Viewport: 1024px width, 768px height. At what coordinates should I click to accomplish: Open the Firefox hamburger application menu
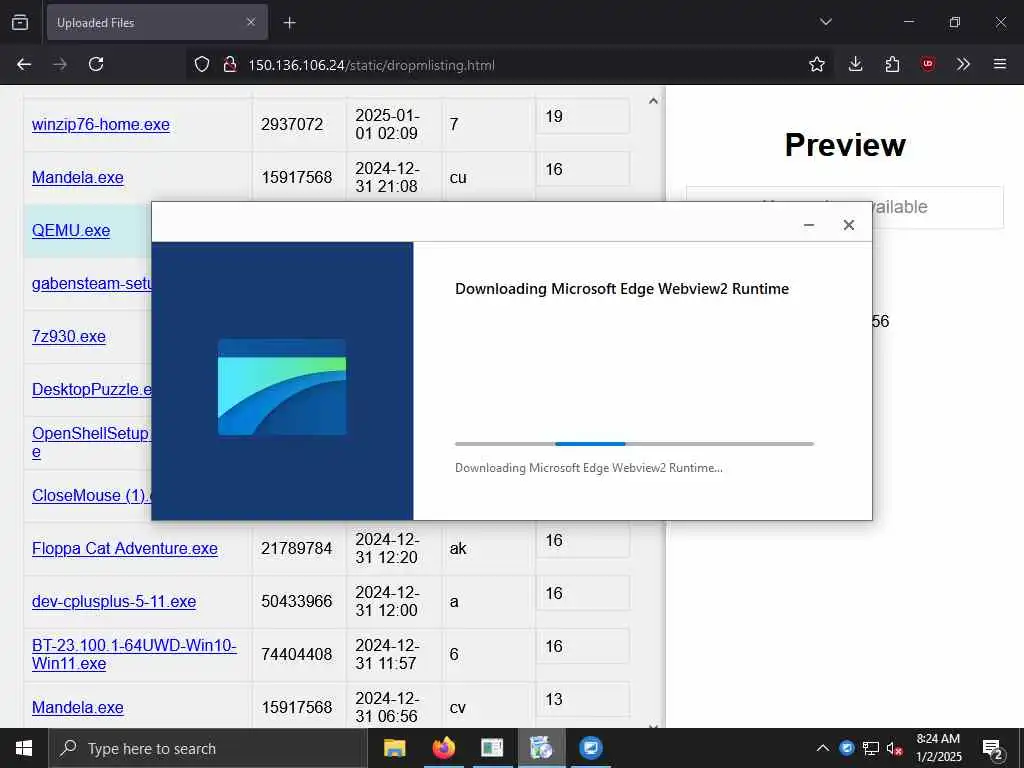[x=1000, y=64]
